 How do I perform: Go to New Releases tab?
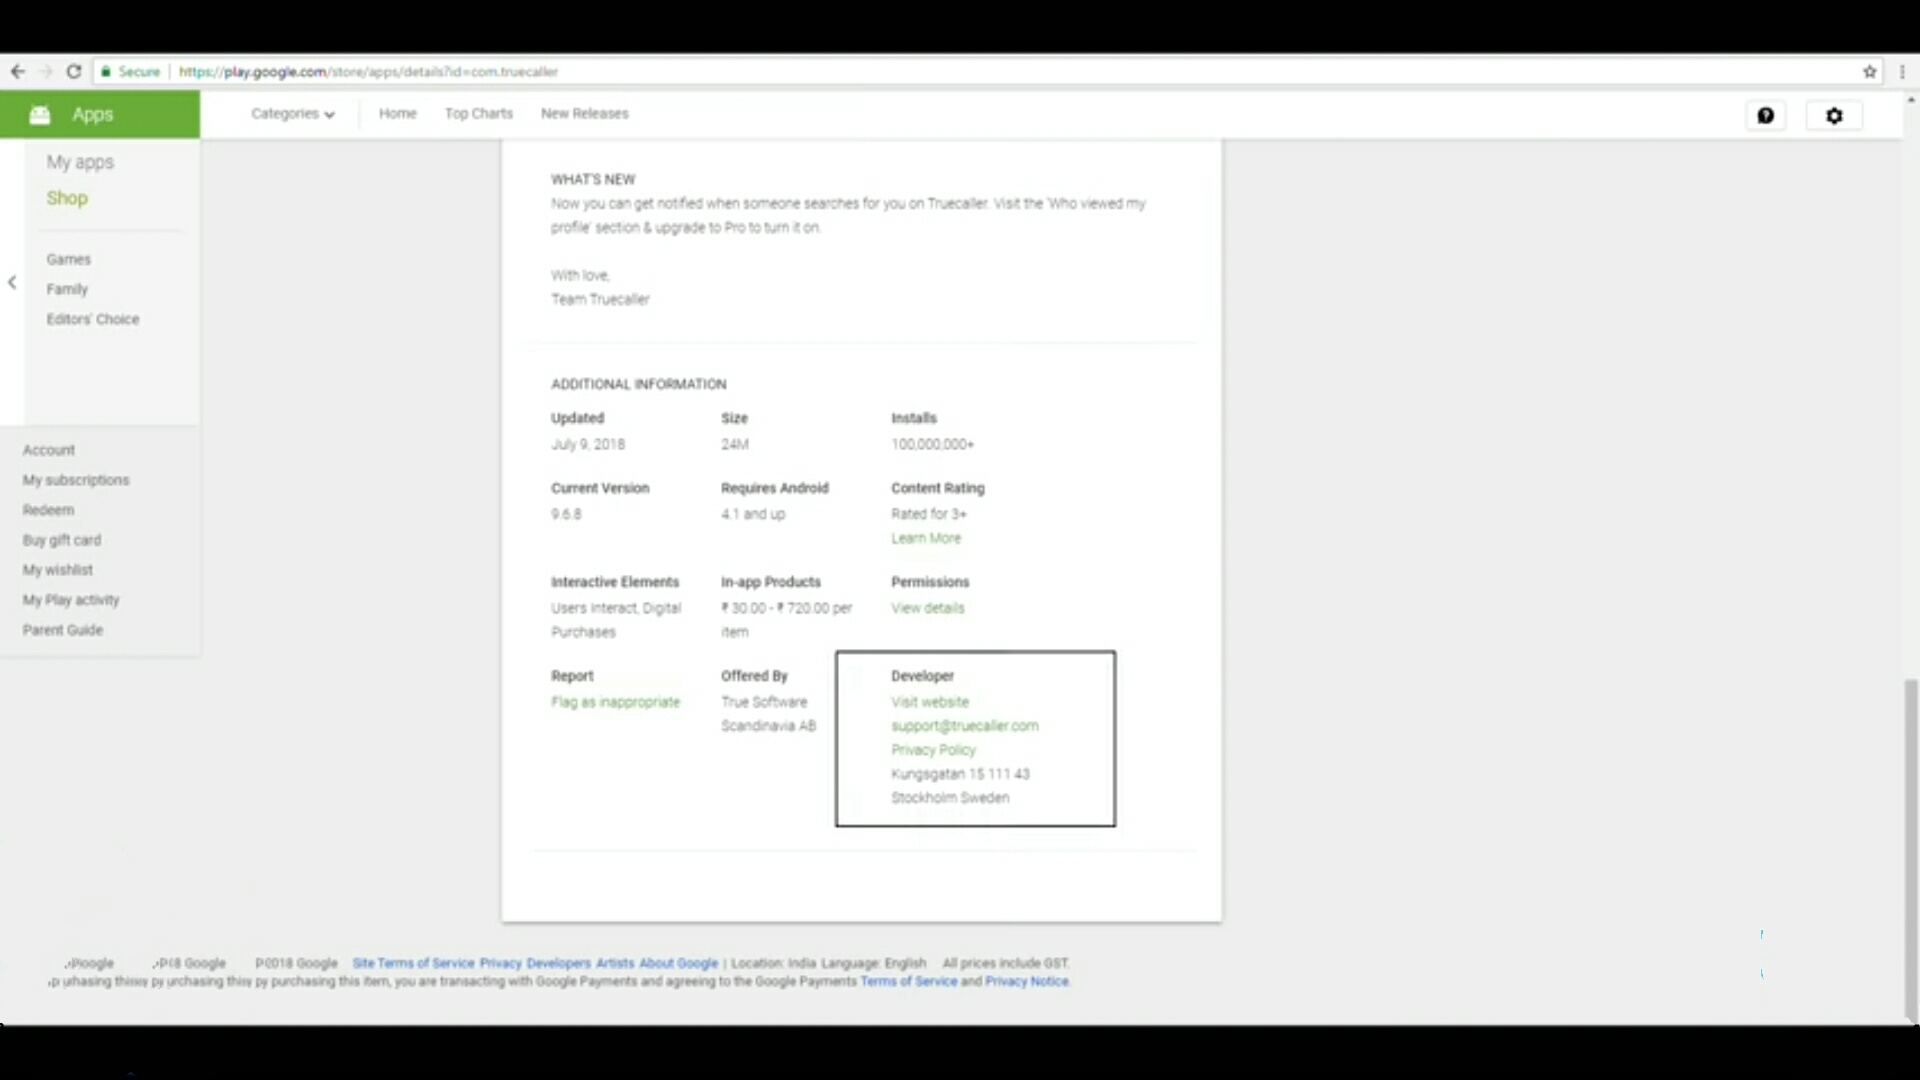584,114
